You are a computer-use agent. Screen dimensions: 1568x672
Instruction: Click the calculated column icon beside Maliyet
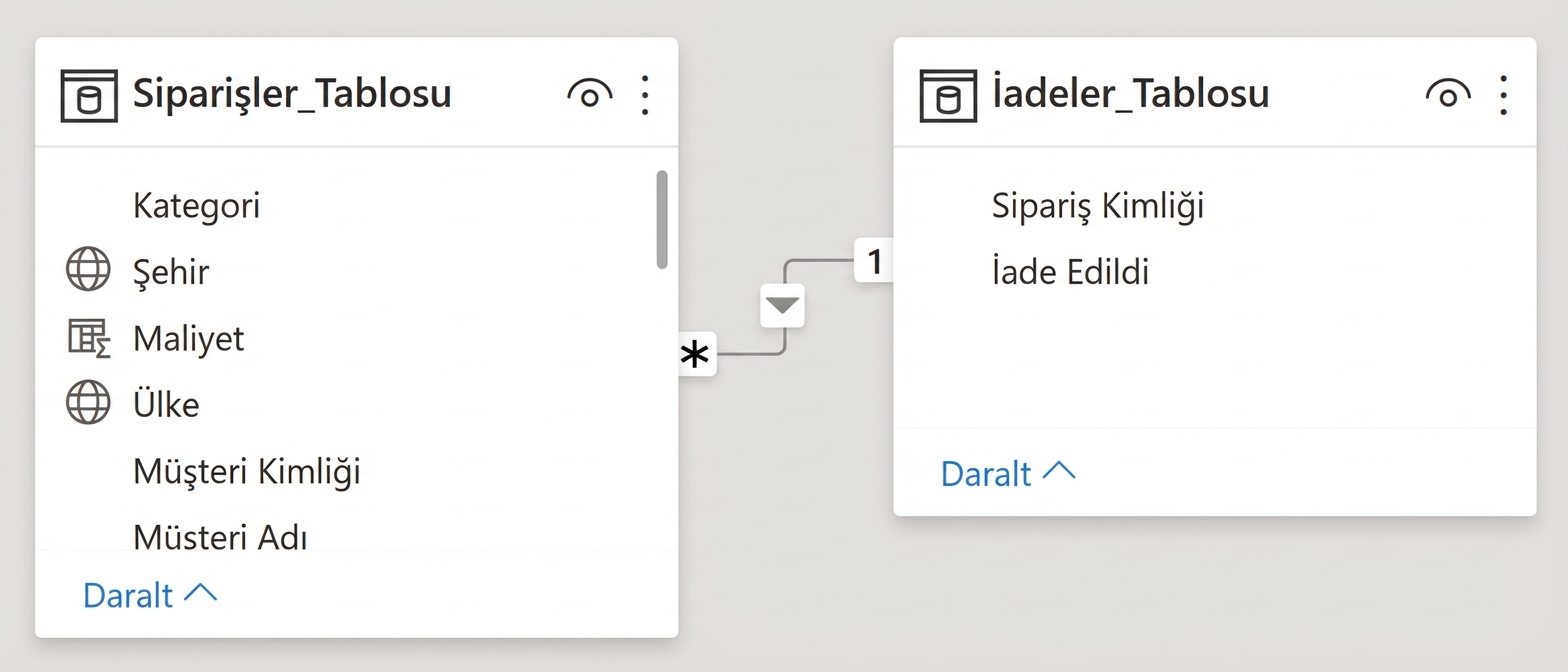click(x=88, y=338)
